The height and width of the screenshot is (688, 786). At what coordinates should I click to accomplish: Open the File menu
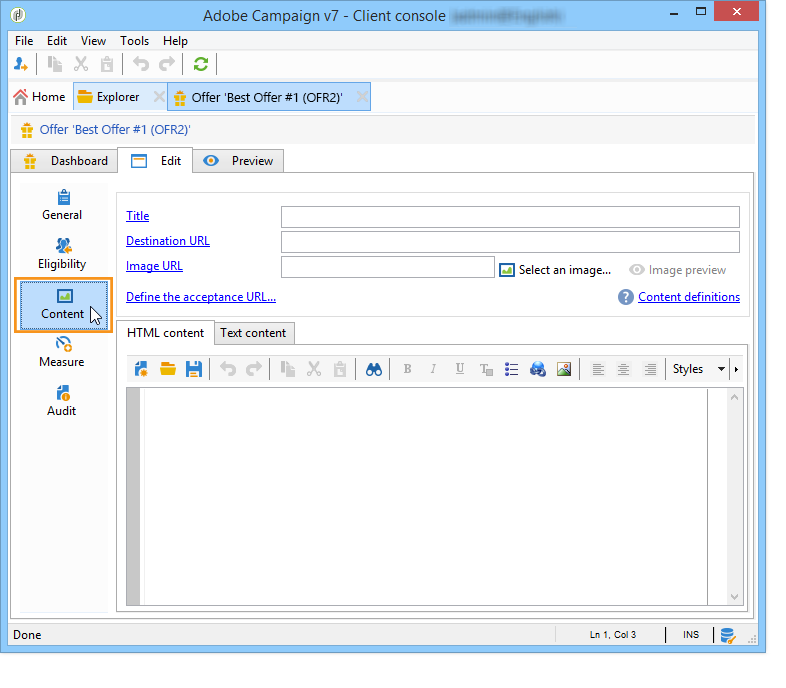[24, 41]
